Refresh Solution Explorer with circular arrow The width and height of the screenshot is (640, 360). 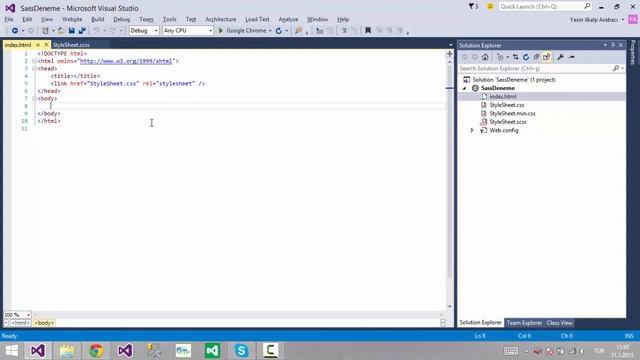point(526,57)
